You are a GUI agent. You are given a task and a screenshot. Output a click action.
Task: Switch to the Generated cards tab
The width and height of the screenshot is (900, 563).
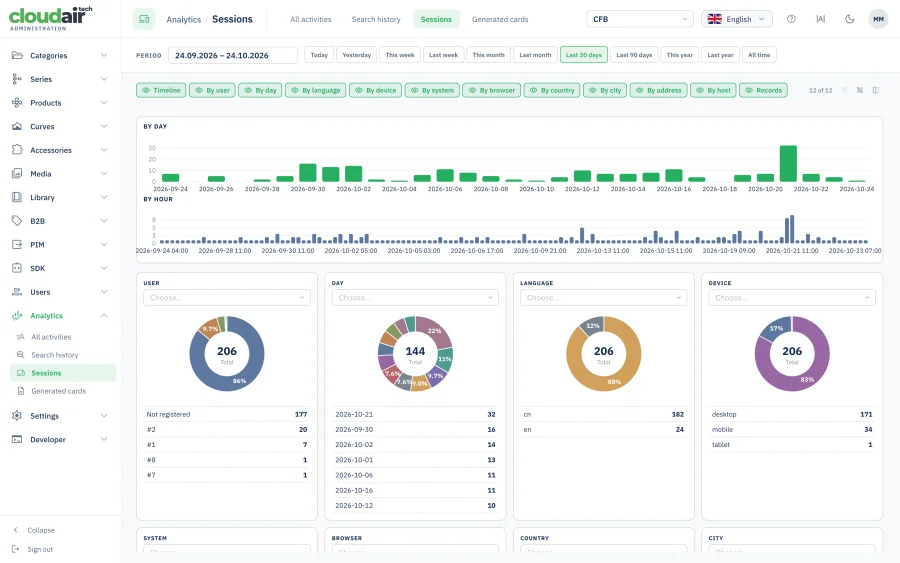click(x=500, y=19)
